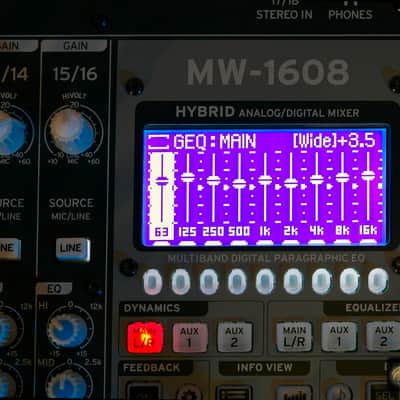Screen dimensions: 400x400
Task: Tap the [Wide]+3.5 readout on the display
Action: (334, 140)
